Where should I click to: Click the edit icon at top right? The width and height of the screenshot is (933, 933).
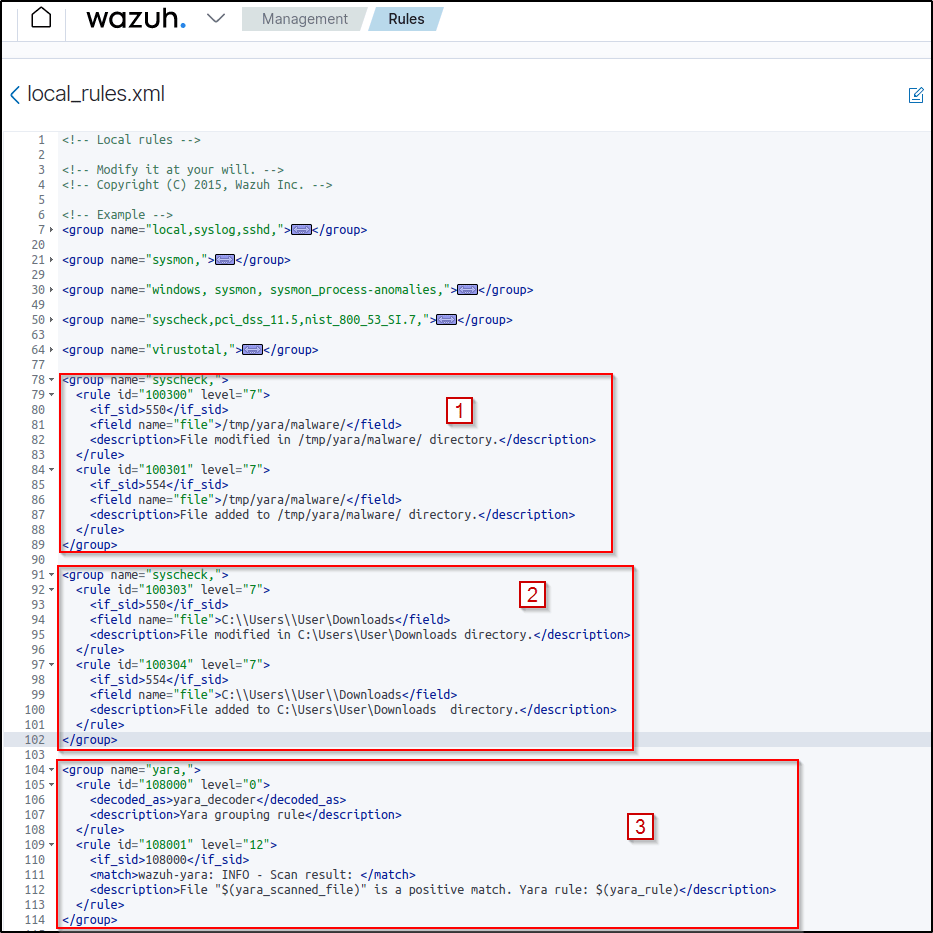click(915, 95)
